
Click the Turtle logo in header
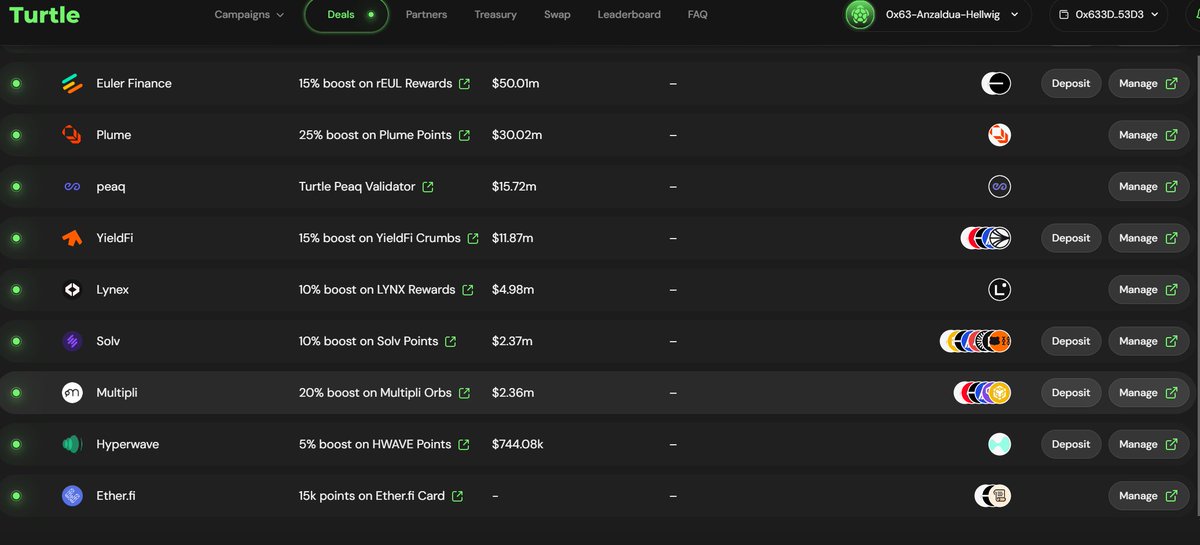pyautogui.click(x=44, y=15)
